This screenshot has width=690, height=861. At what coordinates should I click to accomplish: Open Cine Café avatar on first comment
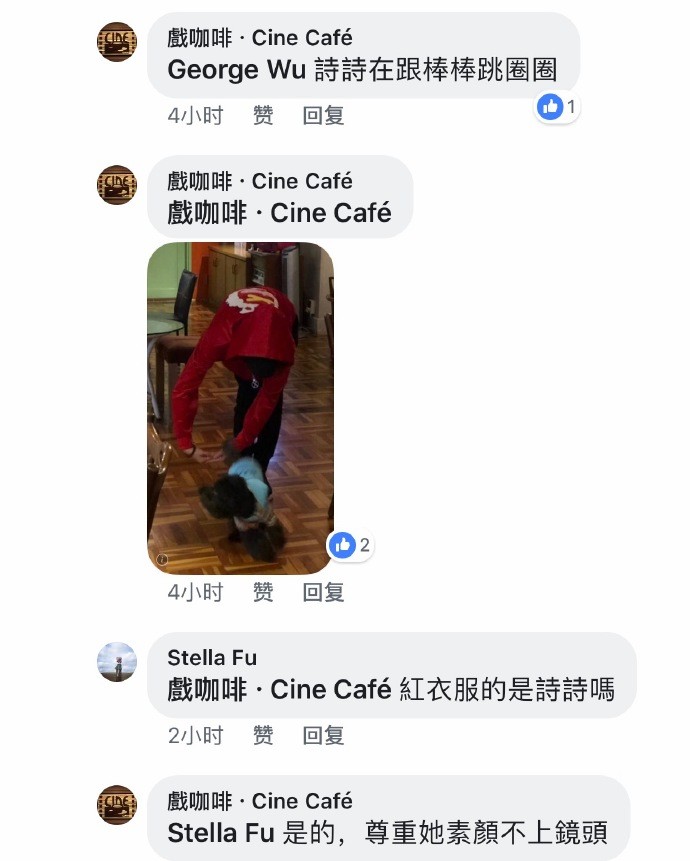click(x=117, y=42)
